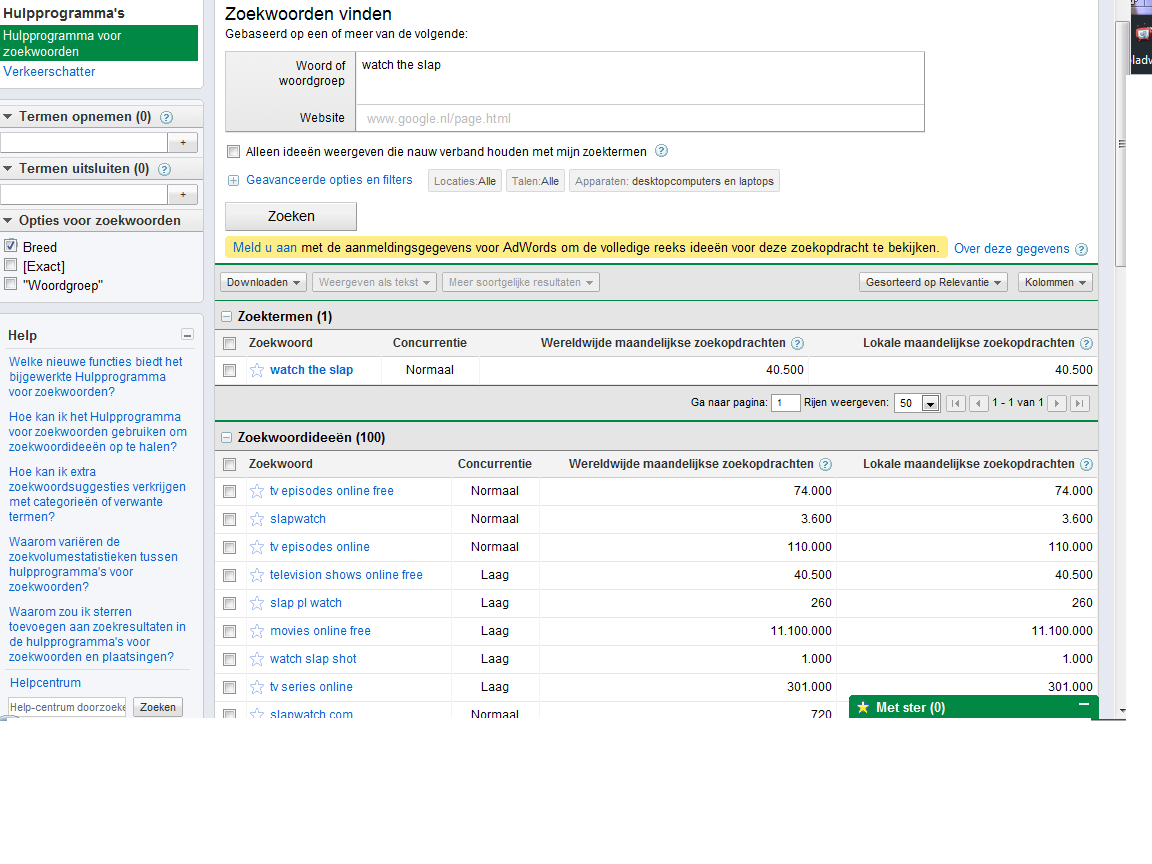Follow the 'Meld u aan' link
The width and height of the screenshot is (1152, 864).
[264, 248]
